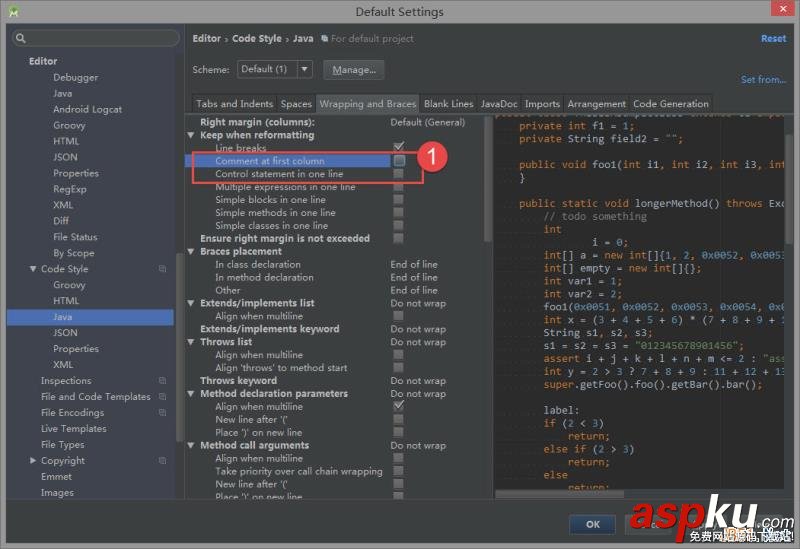Click the code preview horizontal scrollbar
Screen dimensions: 800x549
(560, 494)
